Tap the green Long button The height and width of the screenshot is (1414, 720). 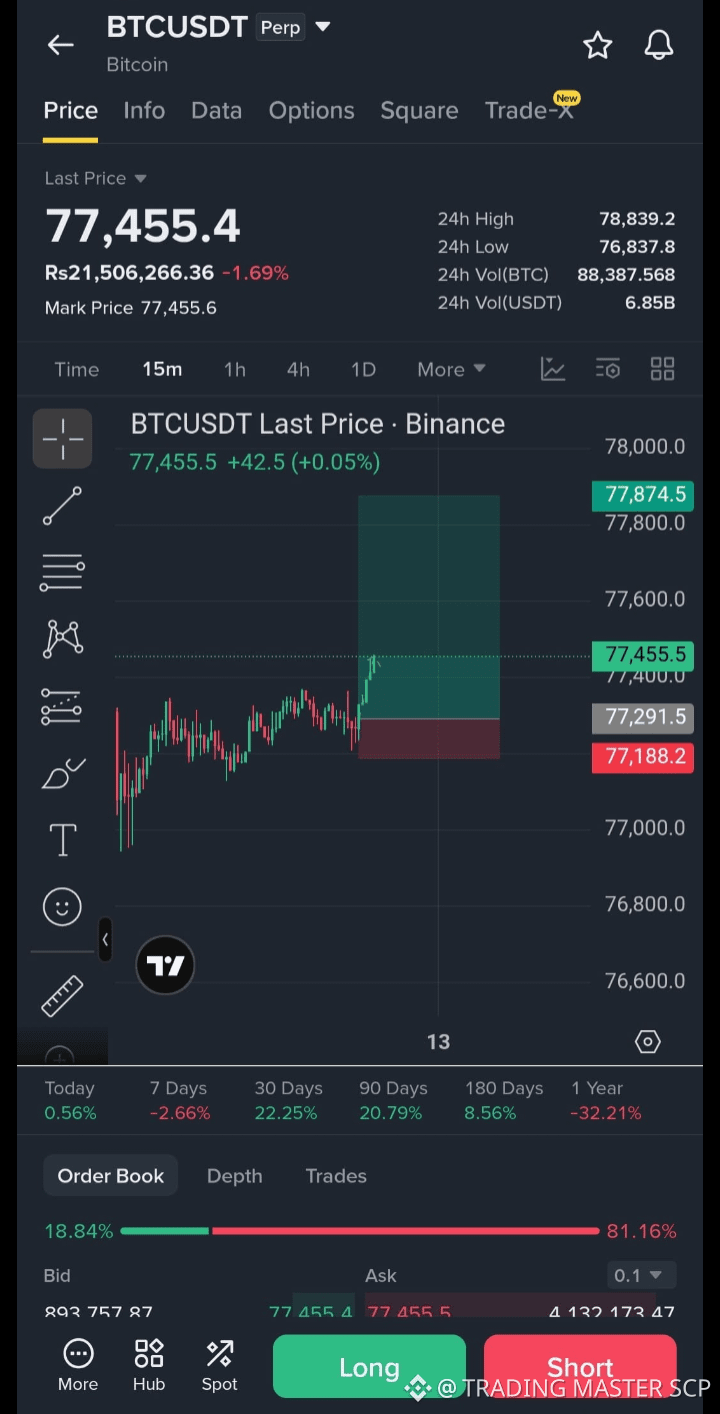[369, 1367]
